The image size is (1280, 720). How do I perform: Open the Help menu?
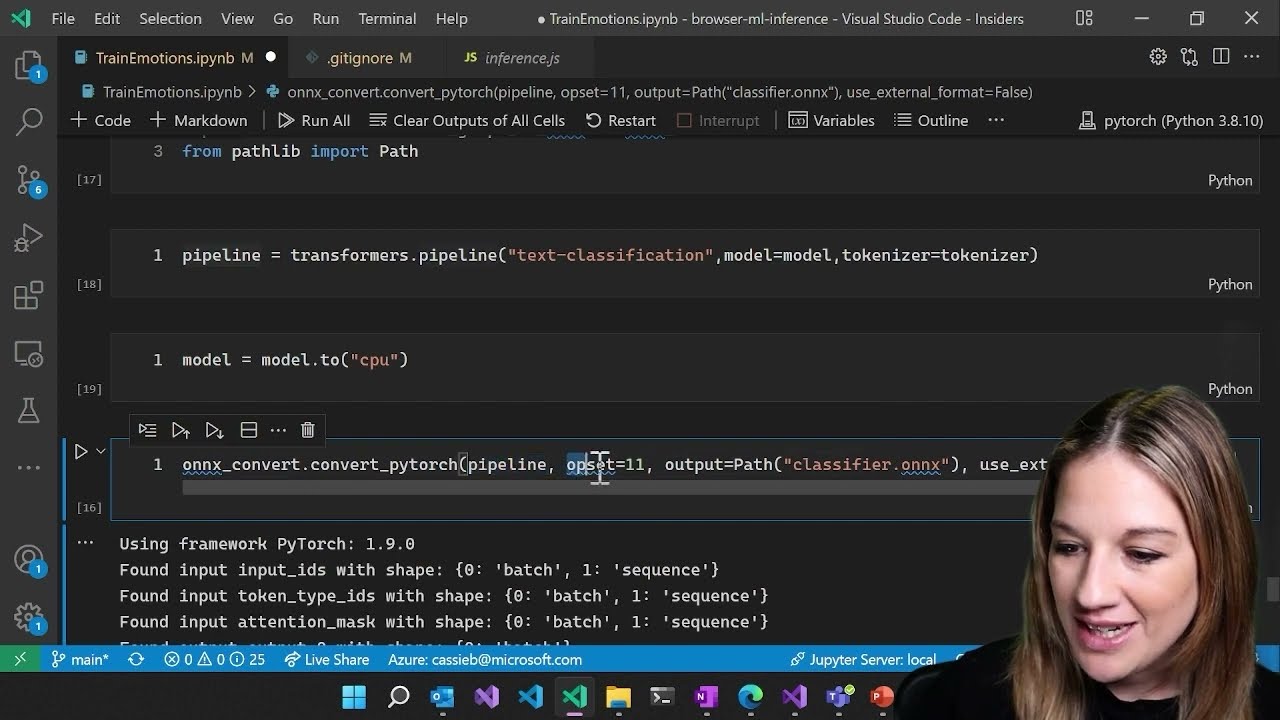pos(452,18)
